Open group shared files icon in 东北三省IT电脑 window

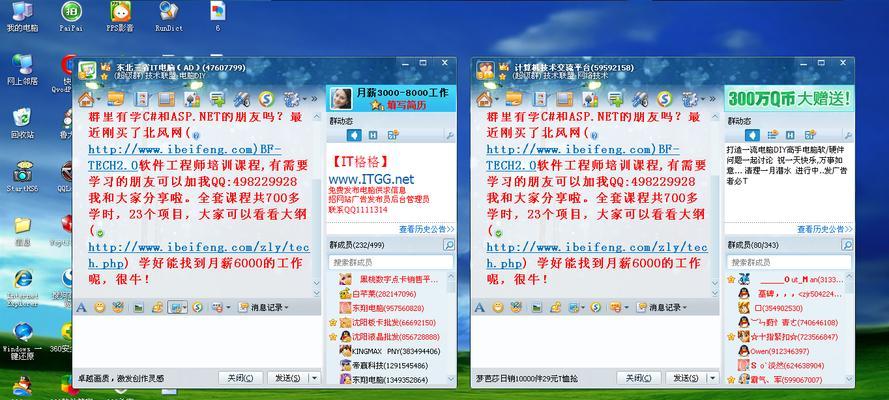[116, 99]
